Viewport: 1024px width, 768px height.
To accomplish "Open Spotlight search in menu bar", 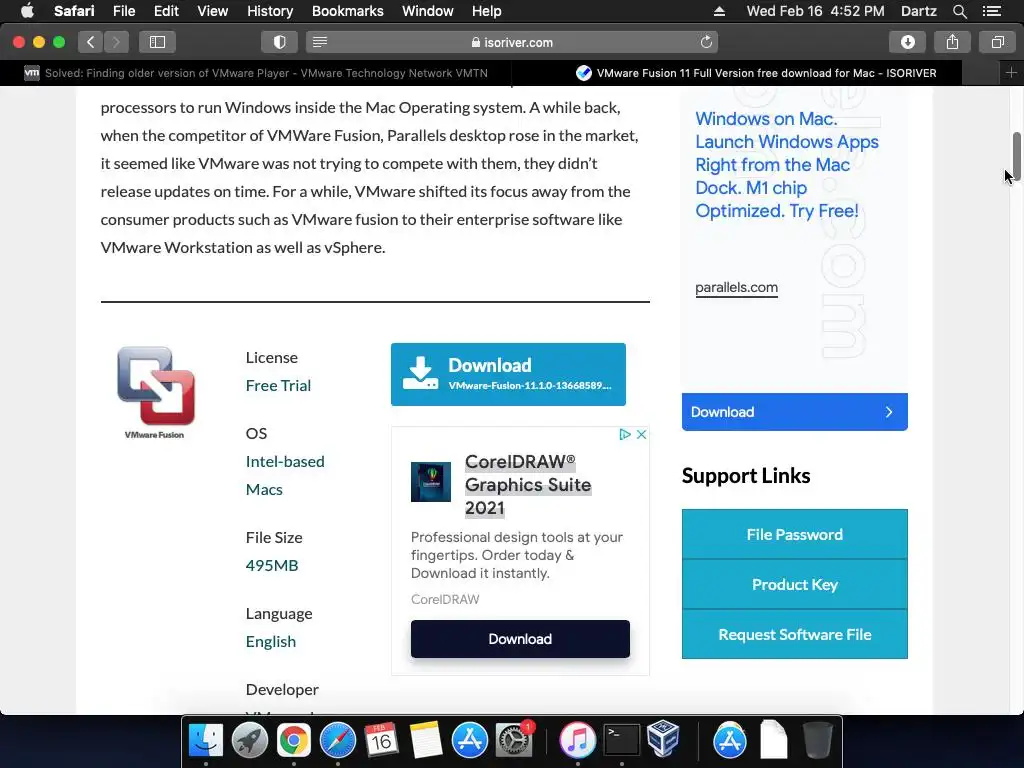I will pyautogui.click(x=959, y=11).
